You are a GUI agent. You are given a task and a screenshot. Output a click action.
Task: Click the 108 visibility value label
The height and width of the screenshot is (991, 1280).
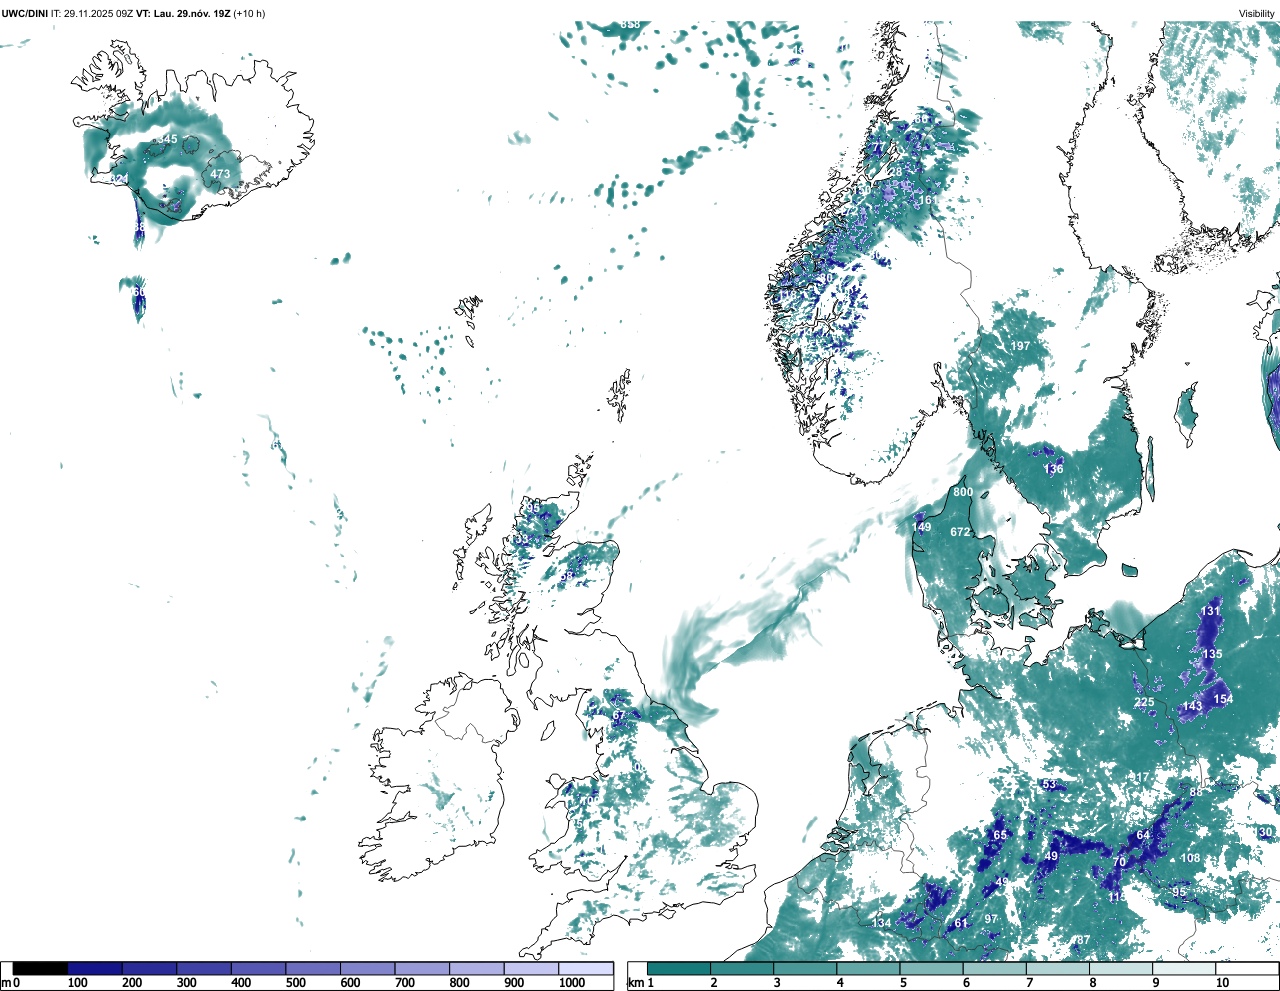coord(1190,858)
